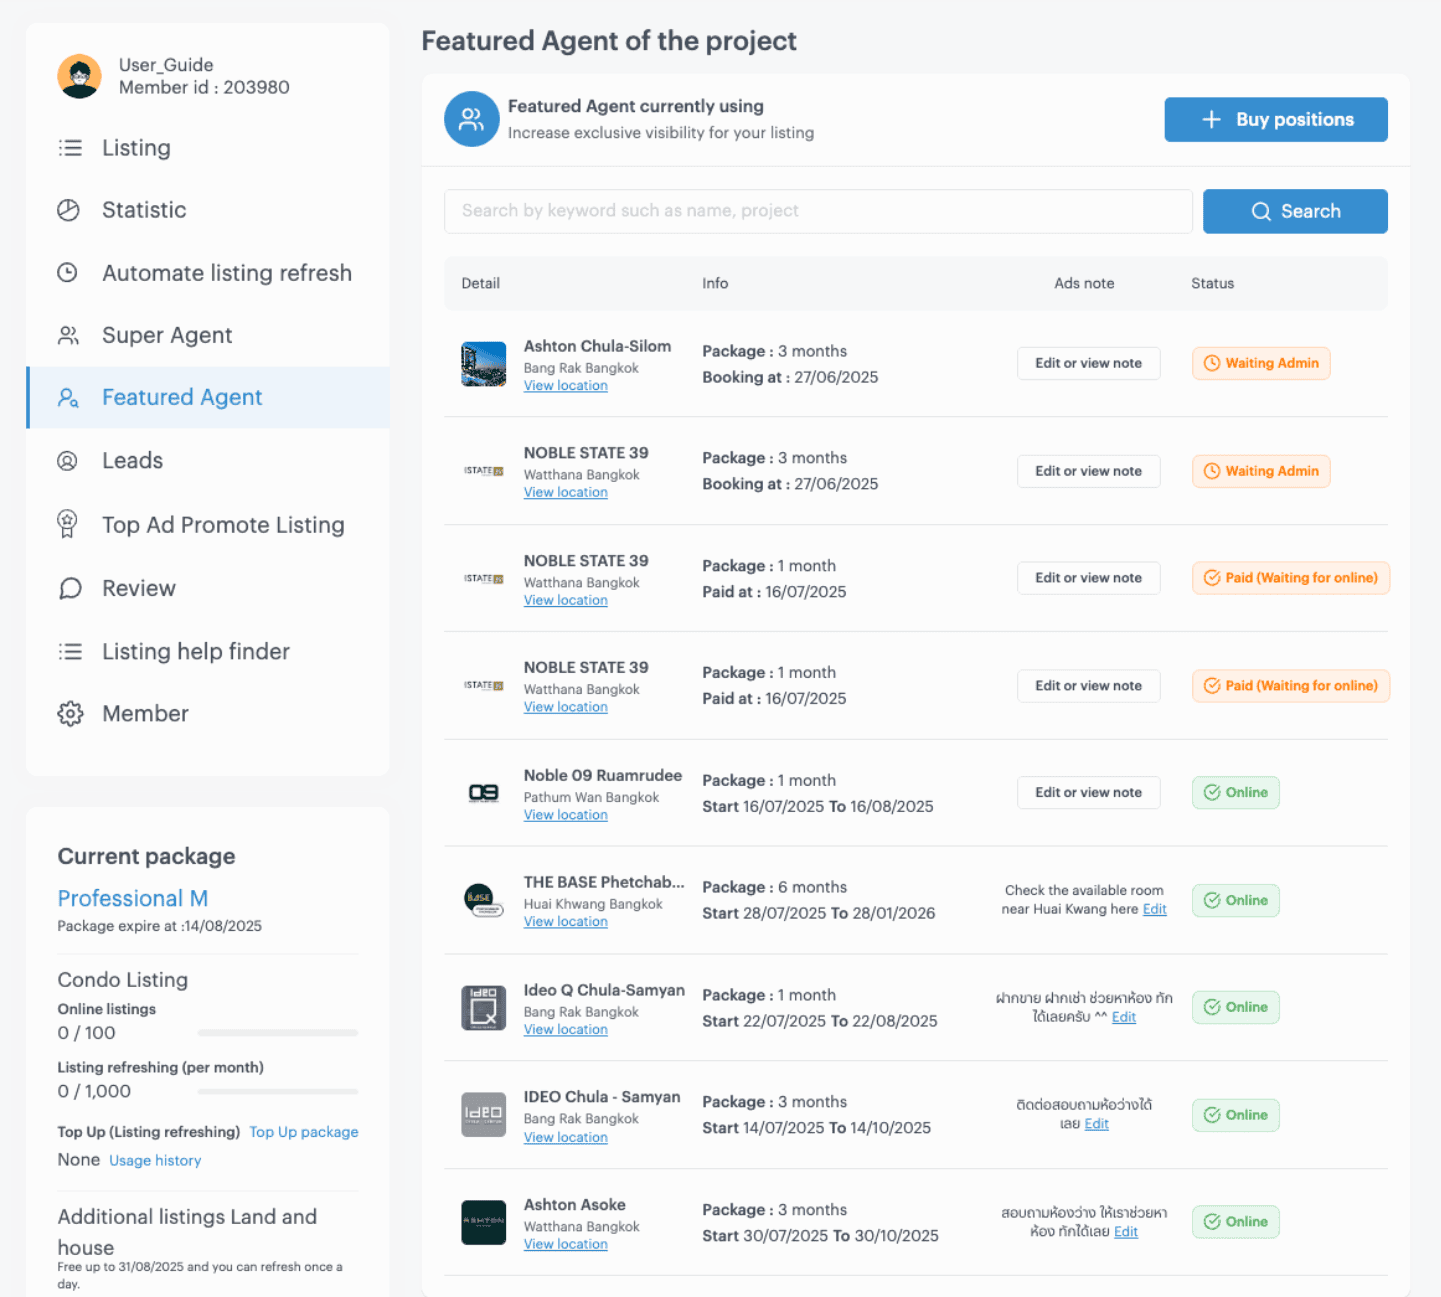Open the Review menu item

pos(139,588)
